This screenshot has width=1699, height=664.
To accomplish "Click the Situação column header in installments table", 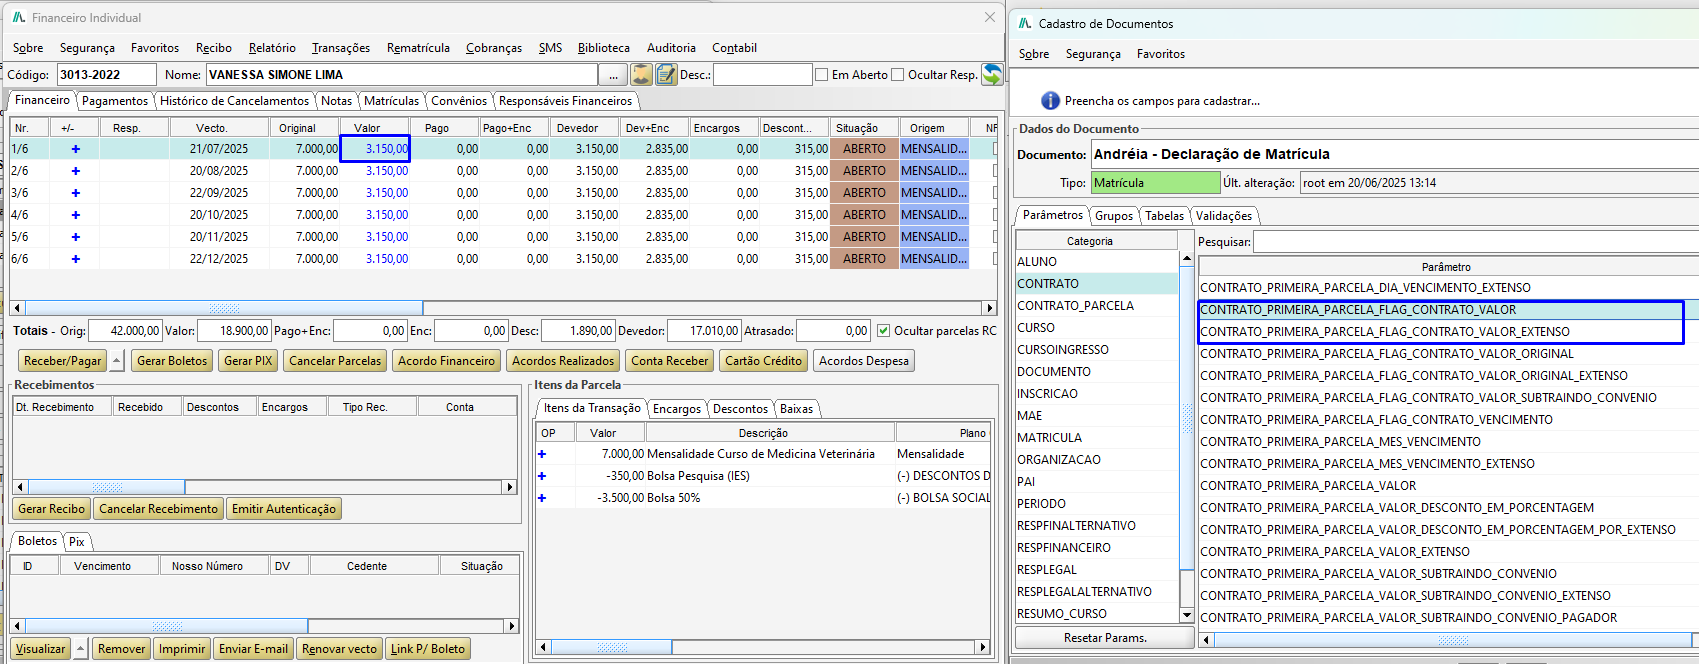I will [864, 128].
